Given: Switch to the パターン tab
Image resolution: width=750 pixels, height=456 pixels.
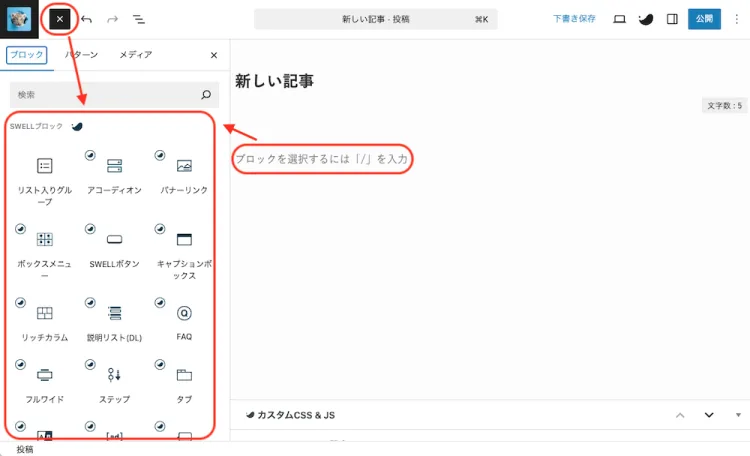Looking at the screenshot, I should pyautogui.click(x=81, y=55).
